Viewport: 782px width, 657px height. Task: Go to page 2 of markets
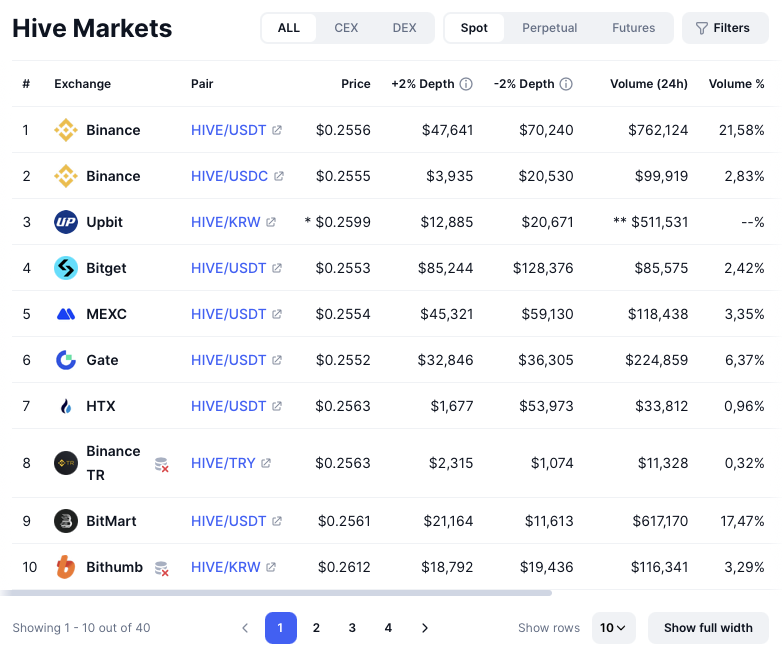[x=316, y=628]
